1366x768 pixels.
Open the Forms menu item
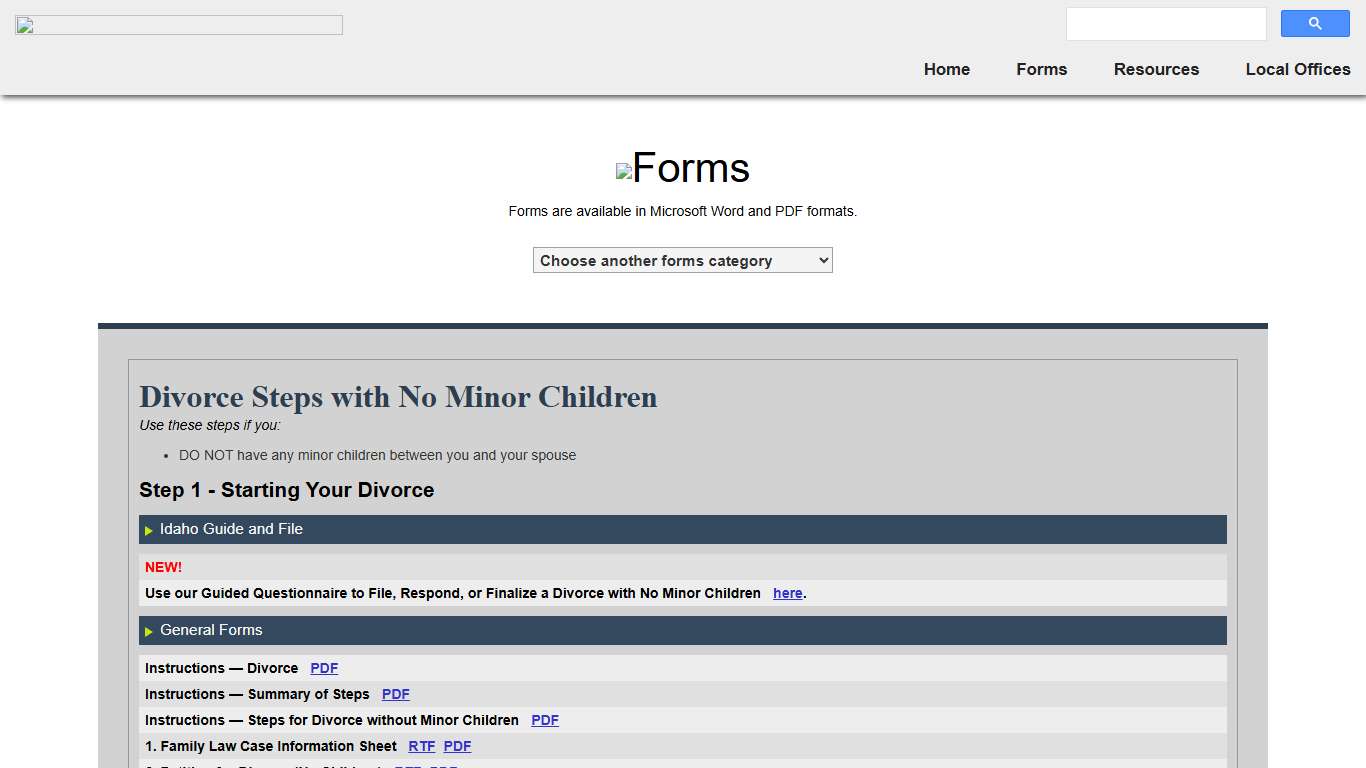click(1041, 69)
